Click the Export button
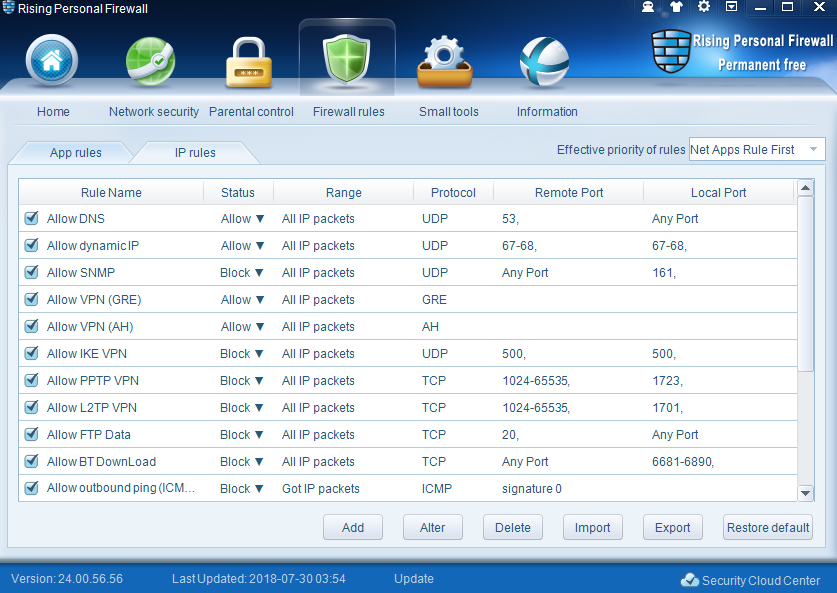 point(673,527)
